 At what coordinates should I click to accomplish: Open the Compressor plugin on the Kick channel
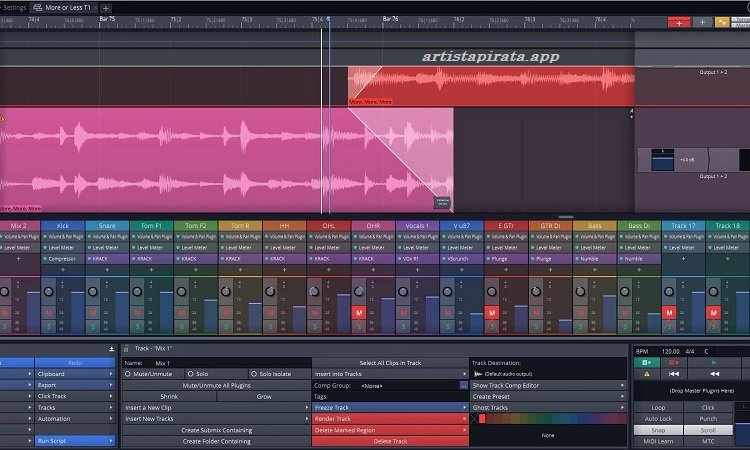pos(63,259)
